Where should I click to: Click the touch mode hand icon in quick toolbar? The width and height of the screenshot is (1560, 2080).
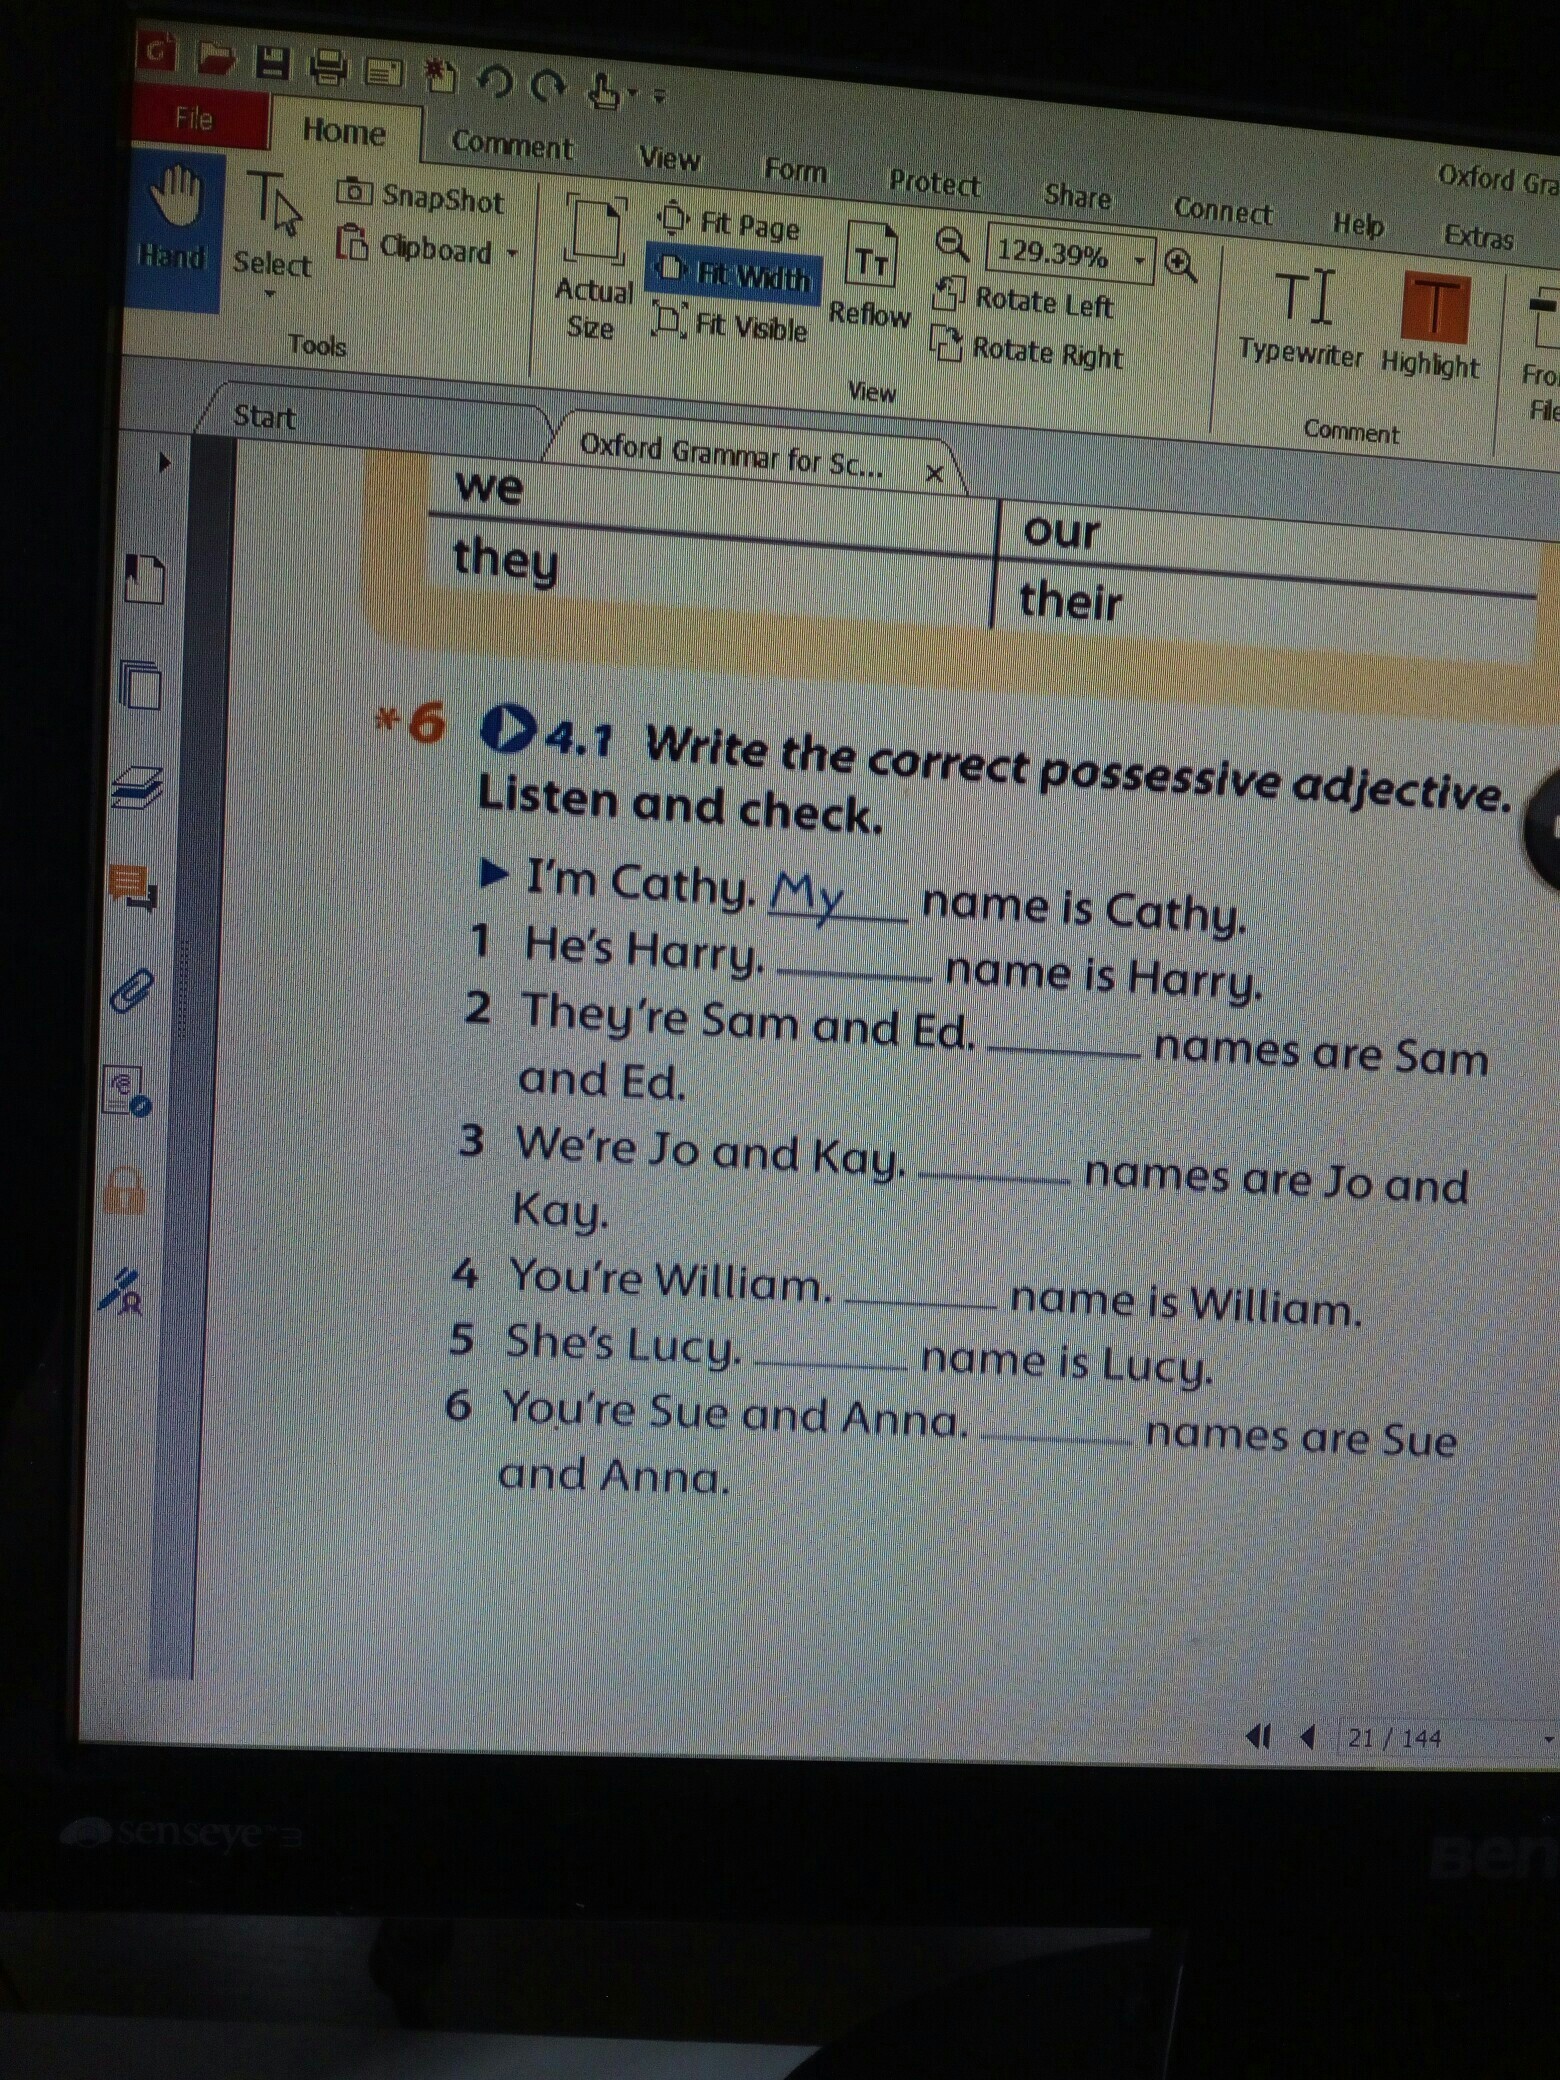(602, 91)
